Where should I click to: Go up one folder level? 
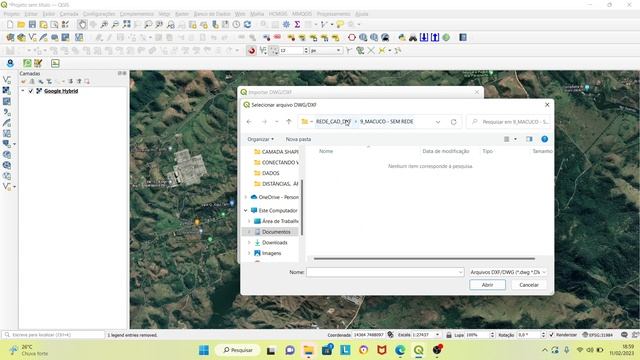point(289,122)
